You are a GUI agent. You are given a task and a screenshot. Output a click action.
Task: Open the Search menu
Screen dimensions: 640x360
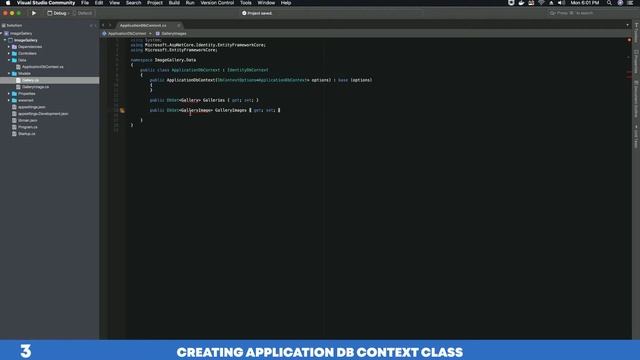point(133,3)
